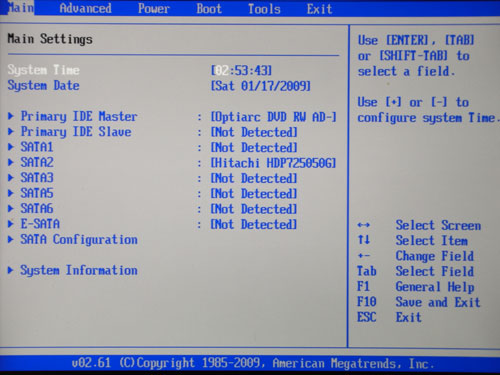The height and width of the screenshot is (375, 500).
Task: Expand the arrow next to SATA5
Action: coord(11,193)
